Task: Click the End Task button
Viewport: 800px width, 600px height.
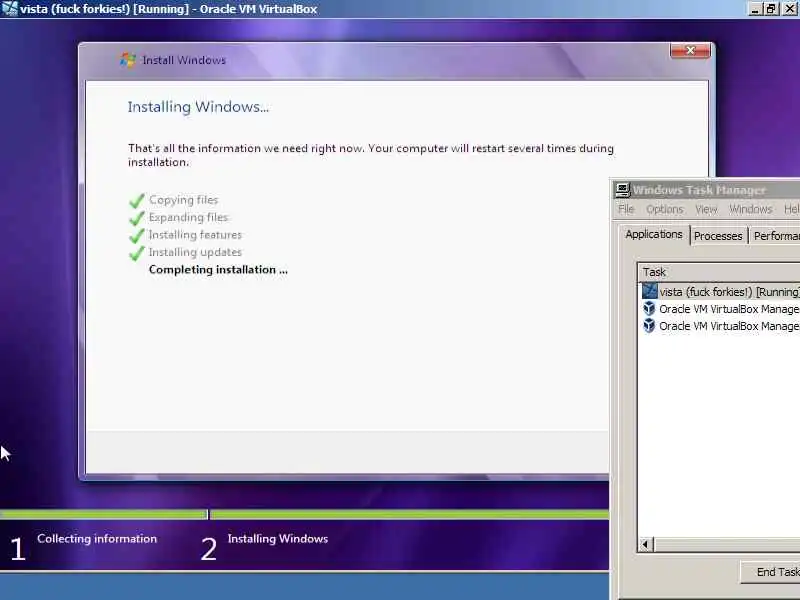Action: 770,572
